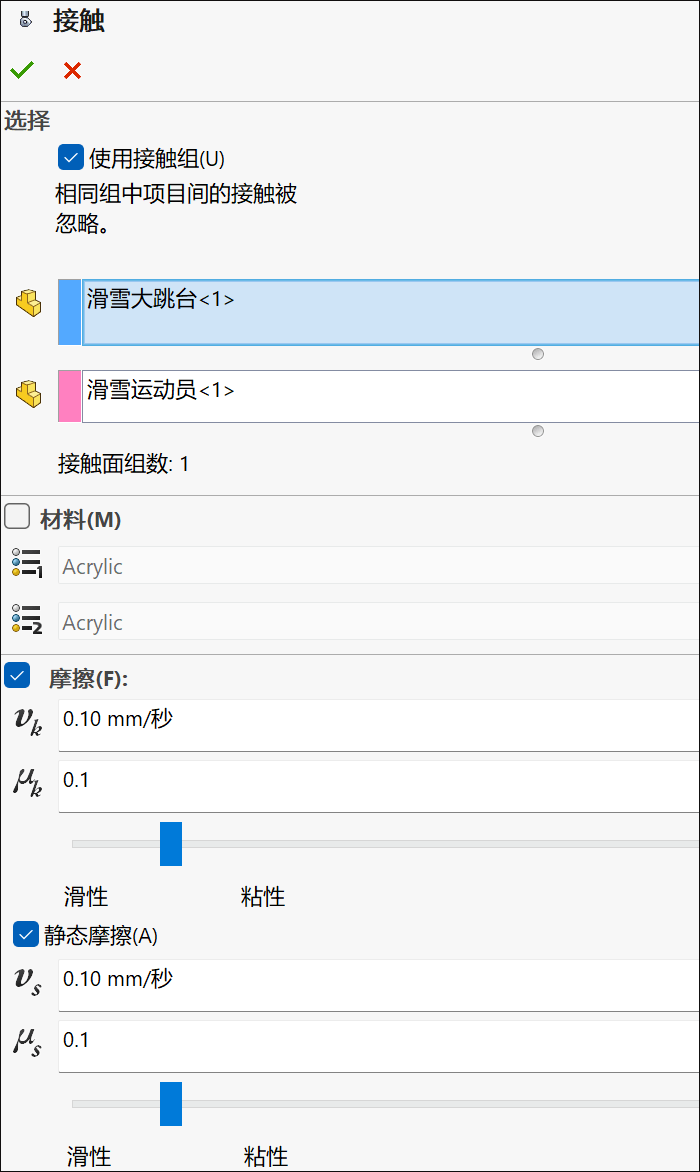Click the dynamic friction velocity vk icon

(28, 721)
